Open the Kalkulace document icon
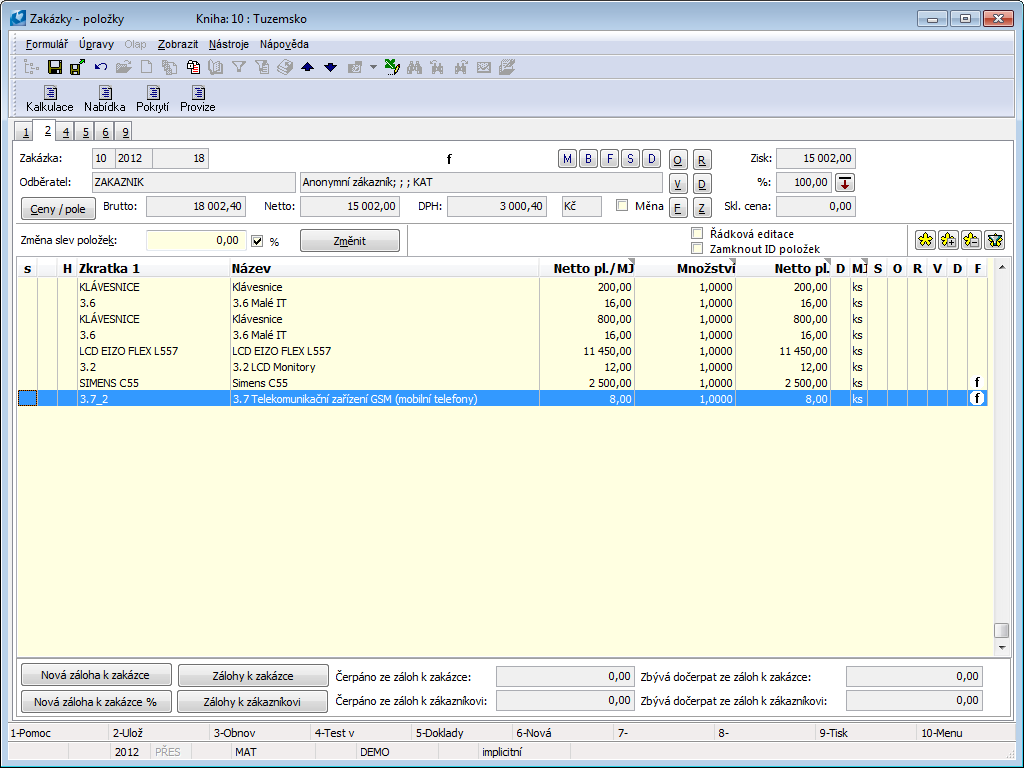This screenshot has height=768, width=1024. pos(49,94)
